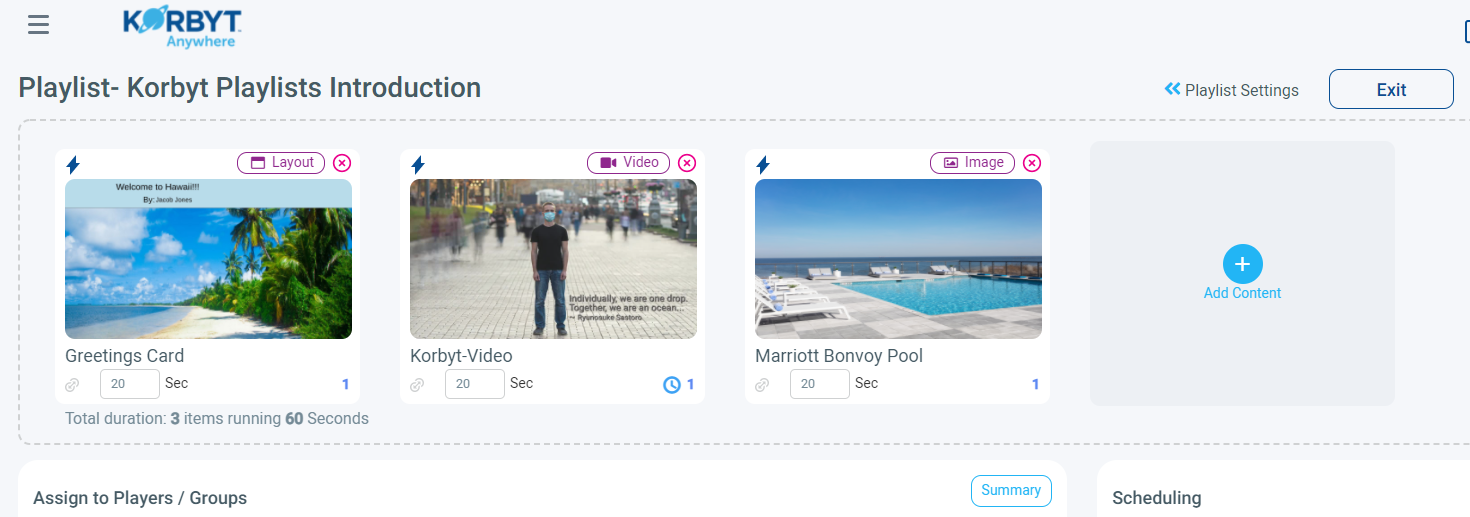Edit Korbyt-Video duration field
This screenshot has width=1470, height=517.
click(x=475, y=384)
